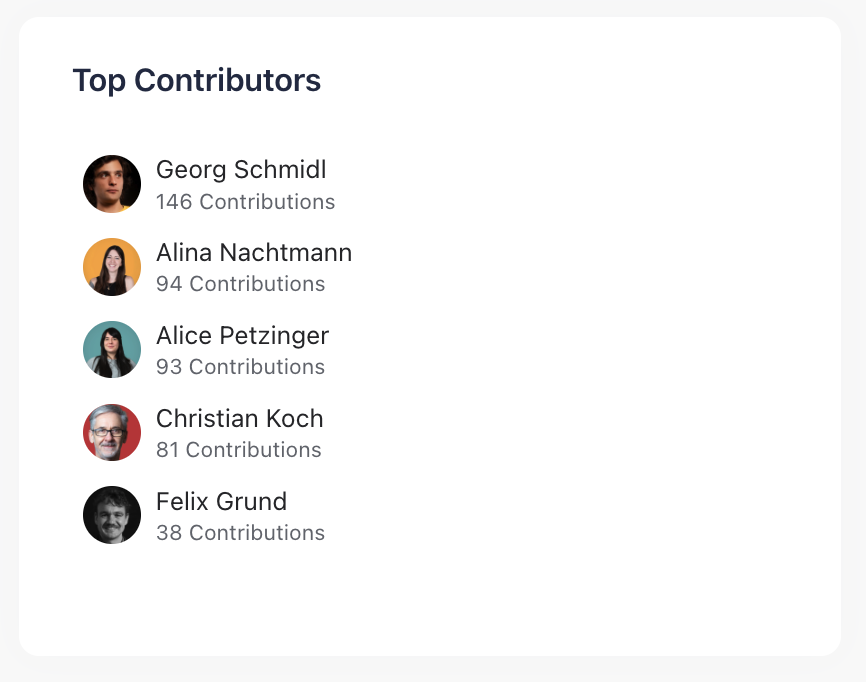This screenshot has height=682, width=866.
Task: Open Felix Grund's contributor profile
Action: 221,502
